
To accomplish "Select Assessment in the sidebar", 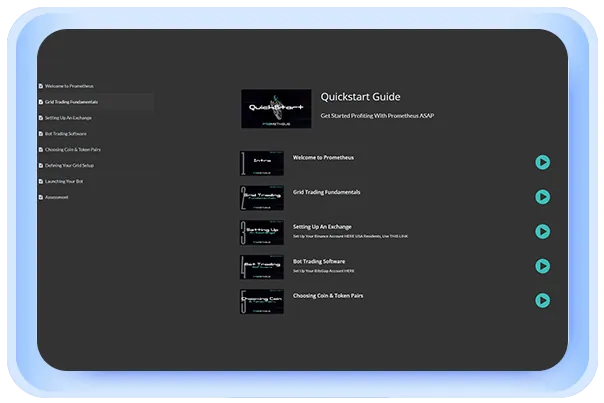I will tap(57, 197).
